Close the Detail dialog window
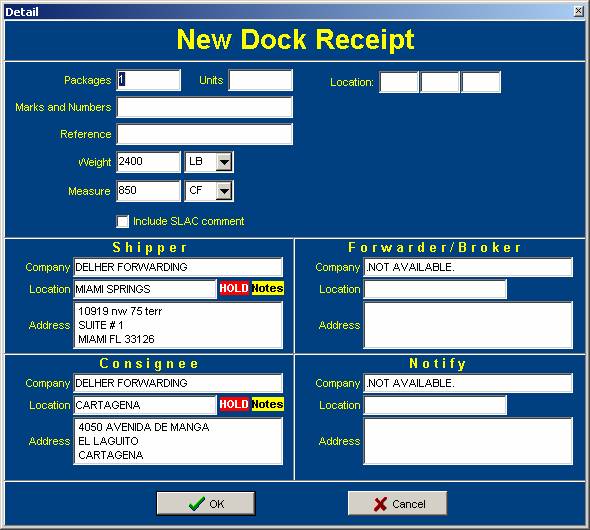 pos(579,11)
